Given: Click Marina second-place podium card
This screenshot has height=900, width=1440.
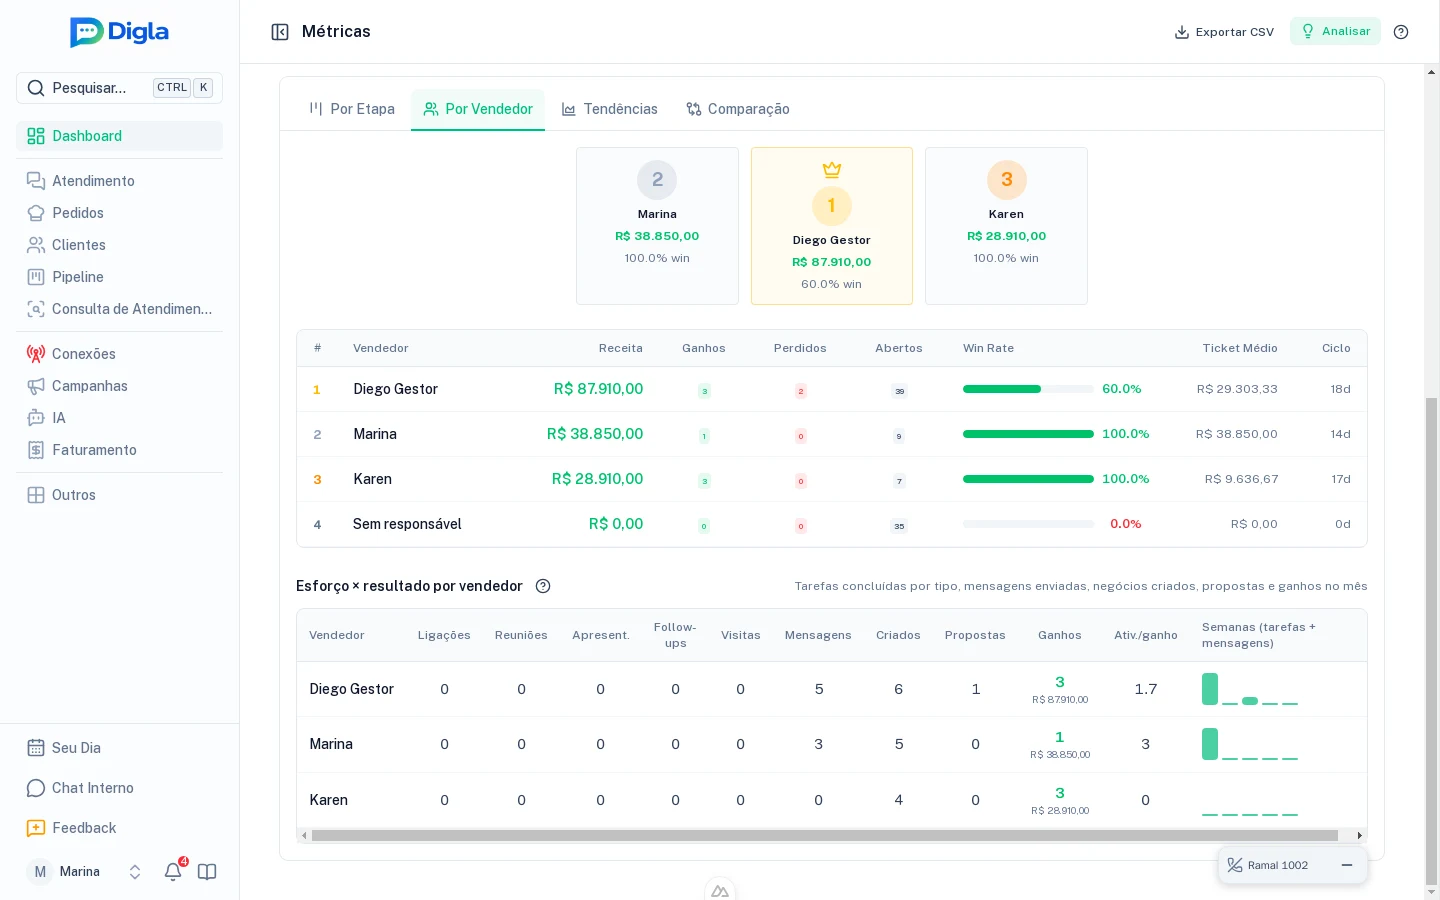Looking at the screenshot, I should pyautogui.click(x=657, y=226).
